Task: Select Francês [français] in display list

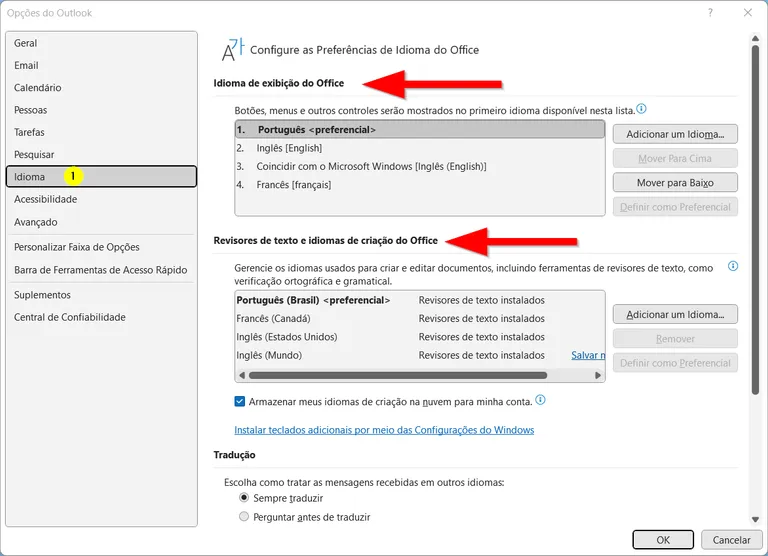Action: pyautogui.click(x=420, y=185)
